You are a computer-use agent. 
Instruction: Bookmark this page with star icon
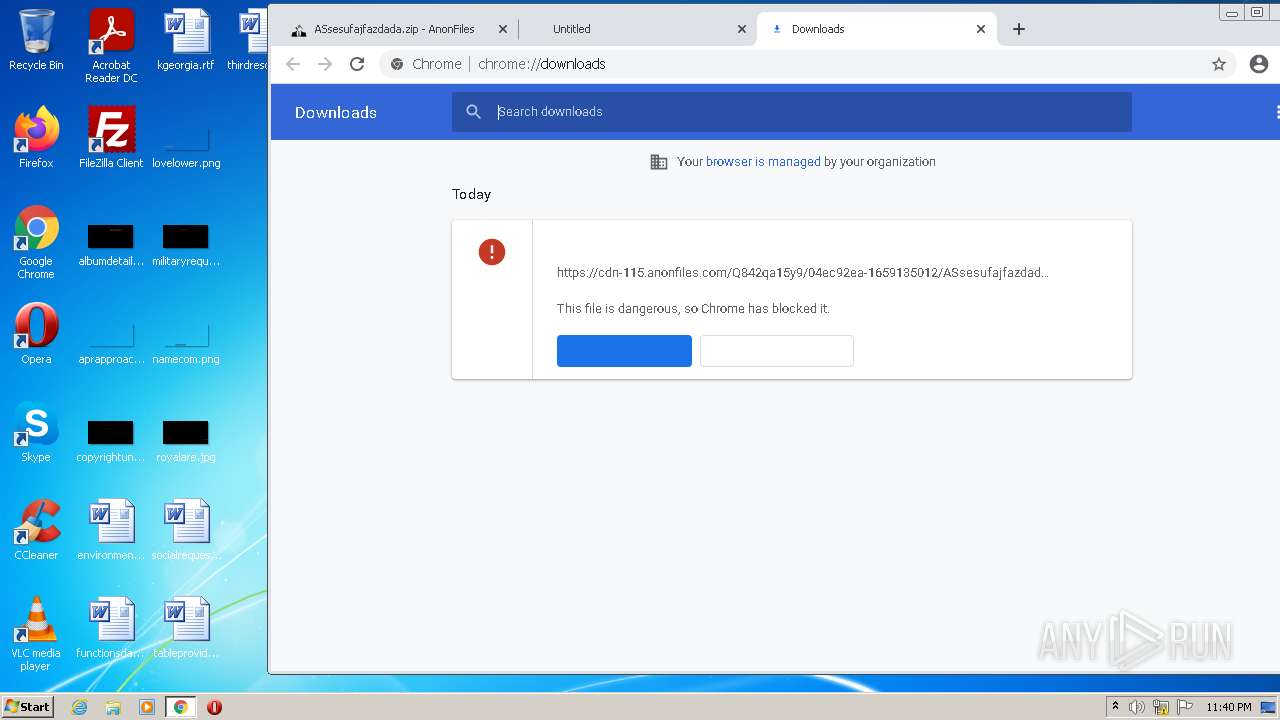[1219, 64]
